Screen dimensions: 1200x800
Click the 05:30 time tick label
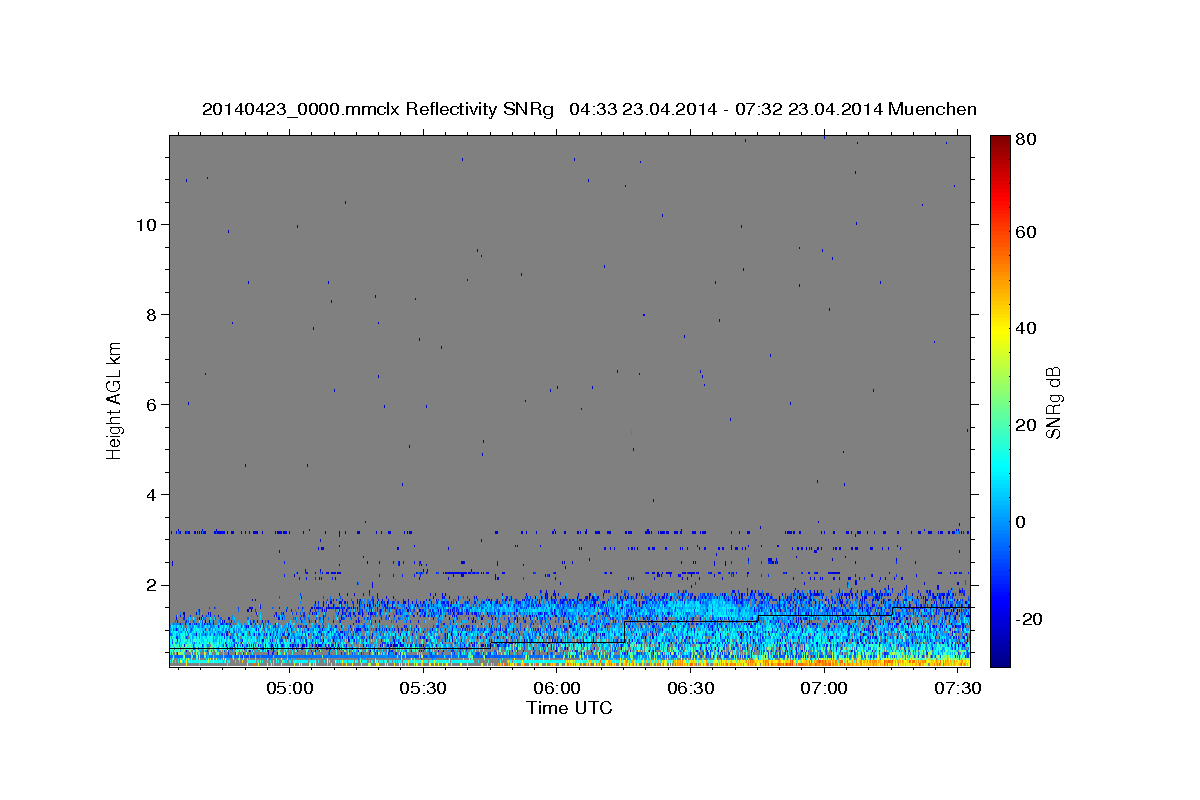tap(423, 689)
